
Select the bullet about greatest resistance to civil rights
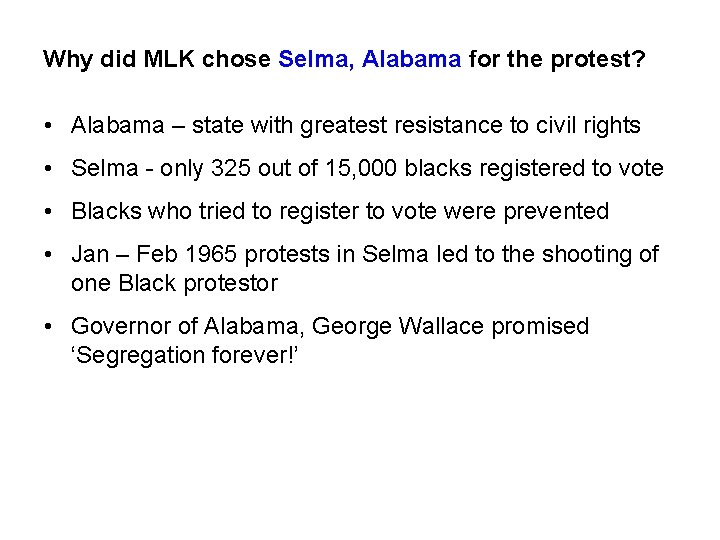(x=355, y=125)
